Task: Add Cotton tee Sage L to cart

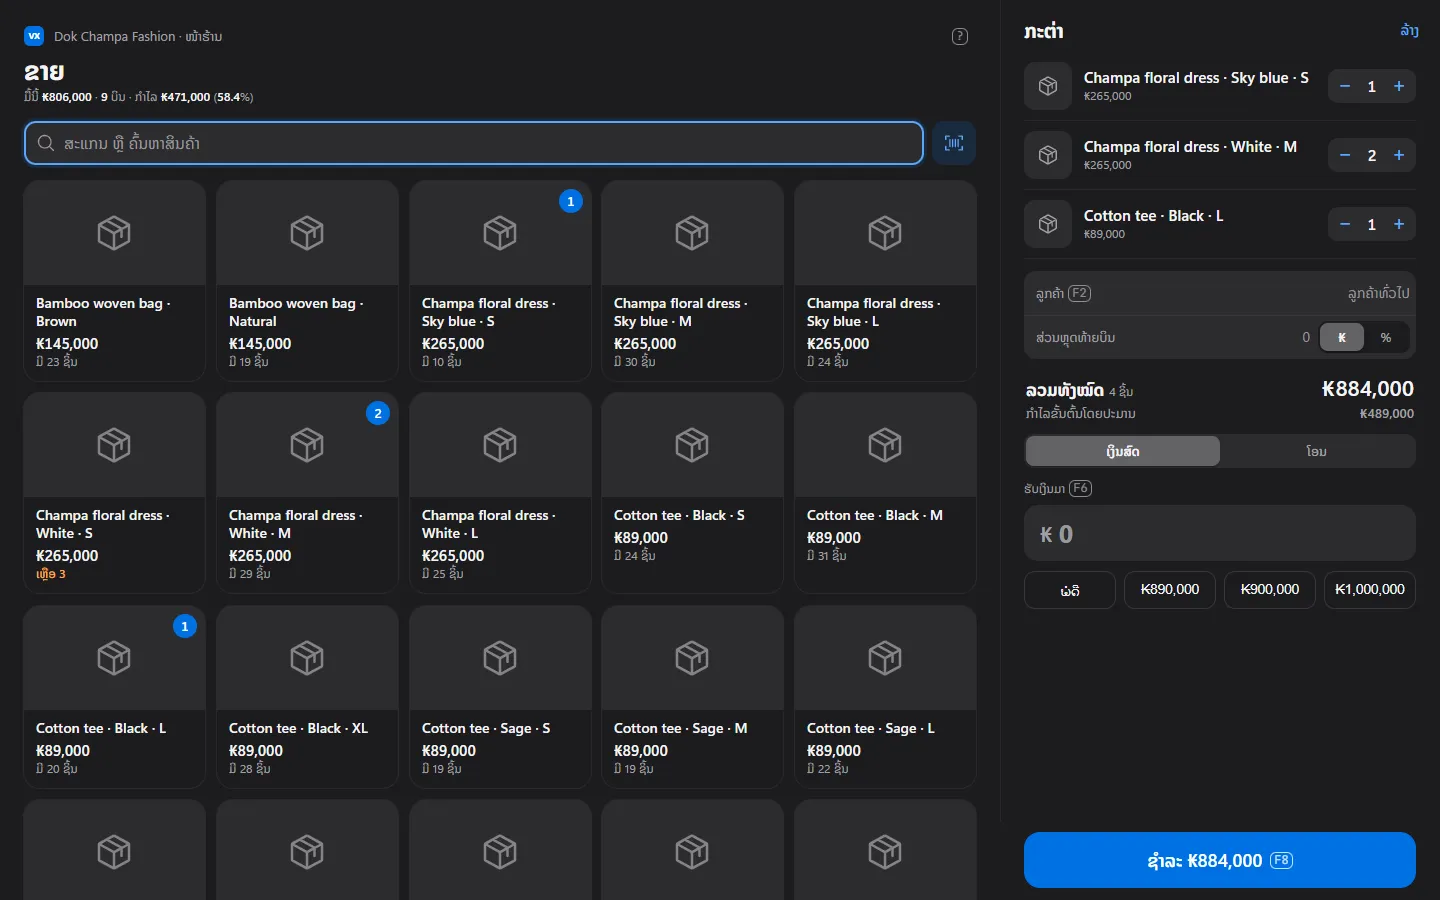Action: 885,697
